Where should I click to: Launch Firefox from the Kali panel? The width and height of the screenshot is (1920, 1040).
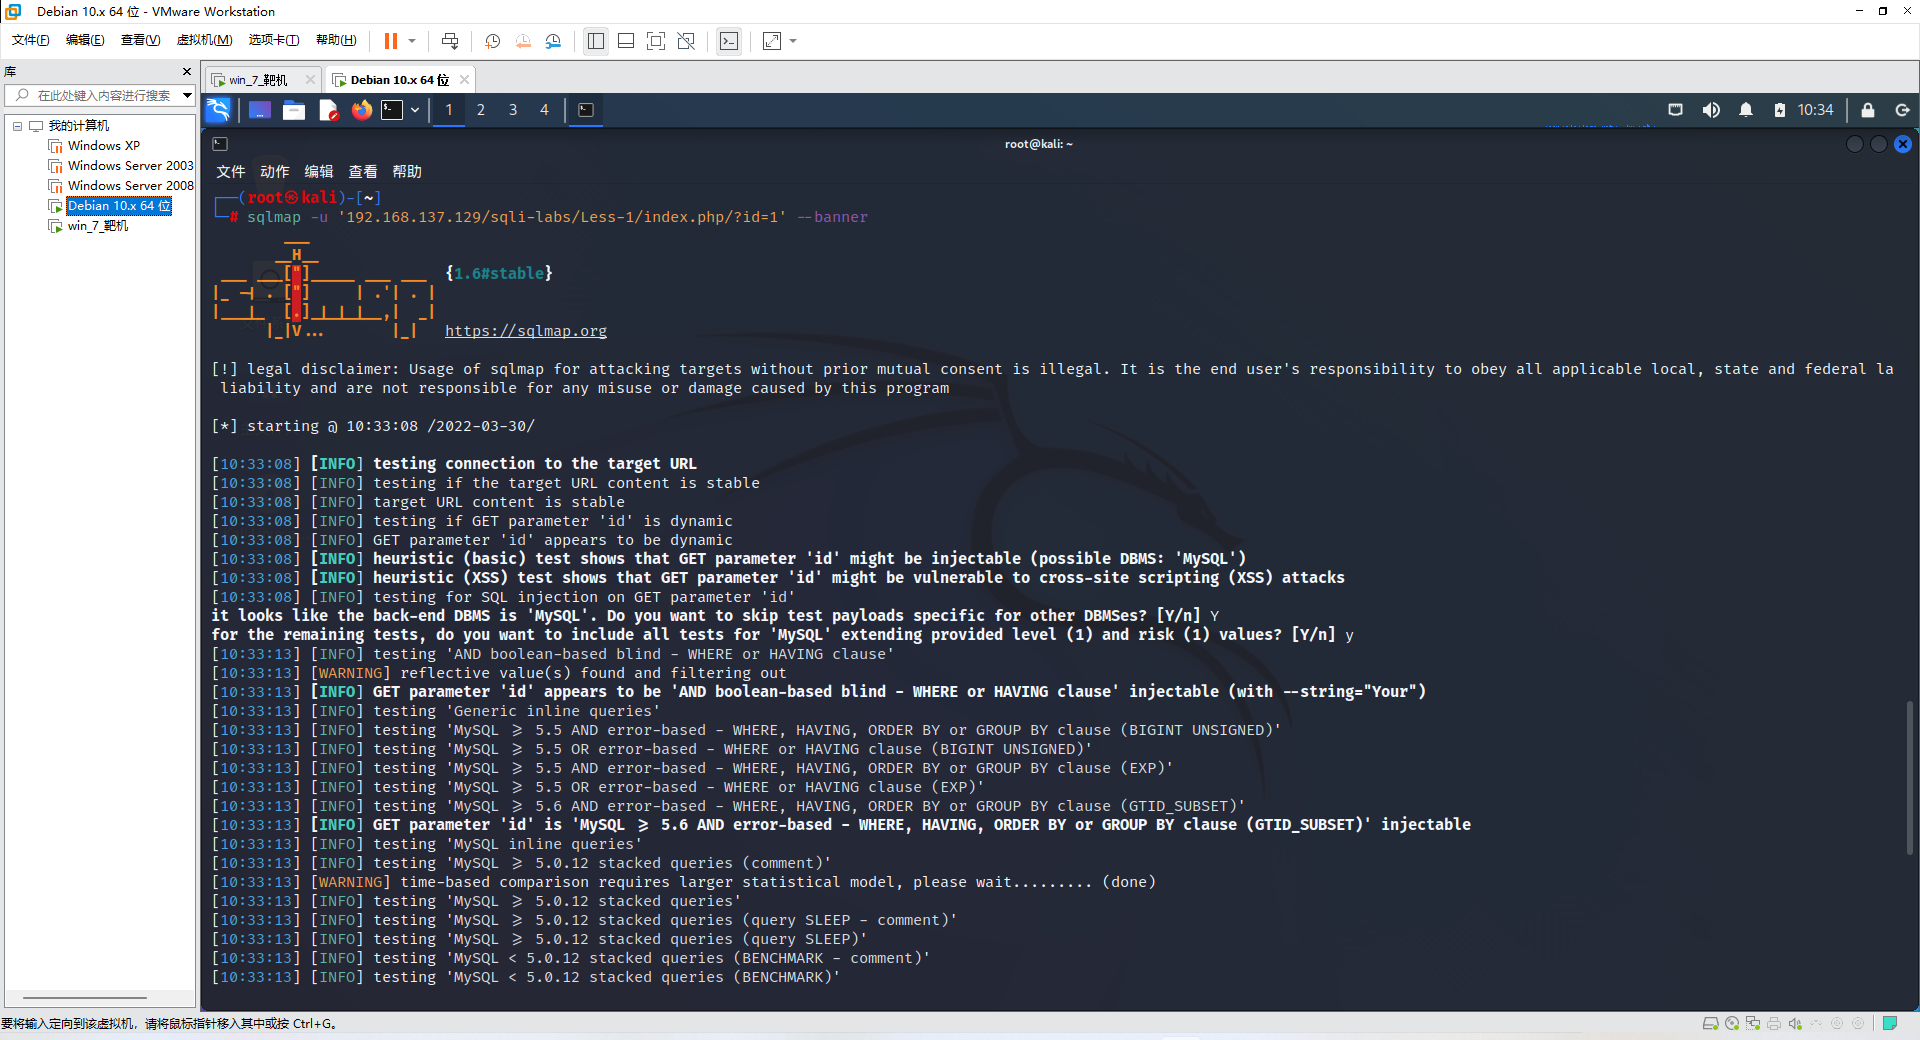(x=361, y=110)
